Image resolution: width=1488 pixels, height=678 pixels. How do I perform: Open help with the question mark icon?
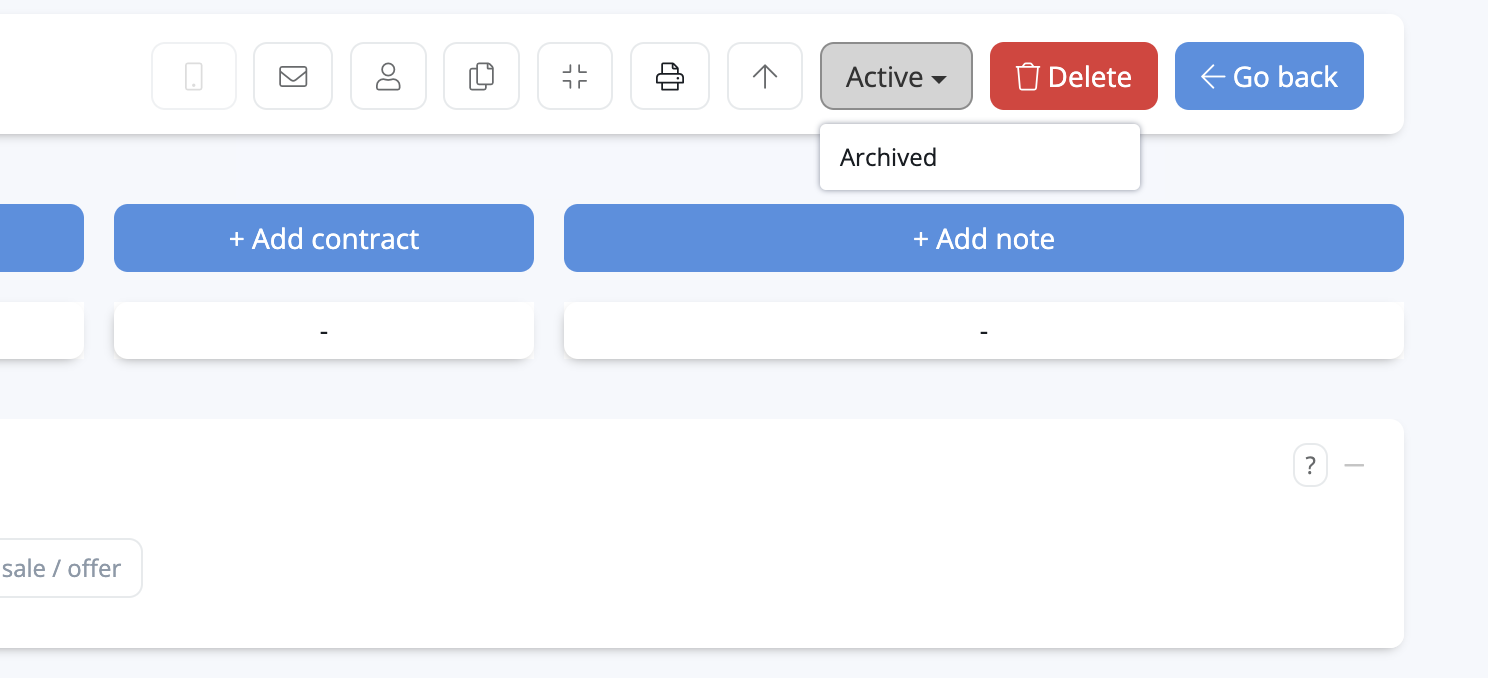[1310, 465]
